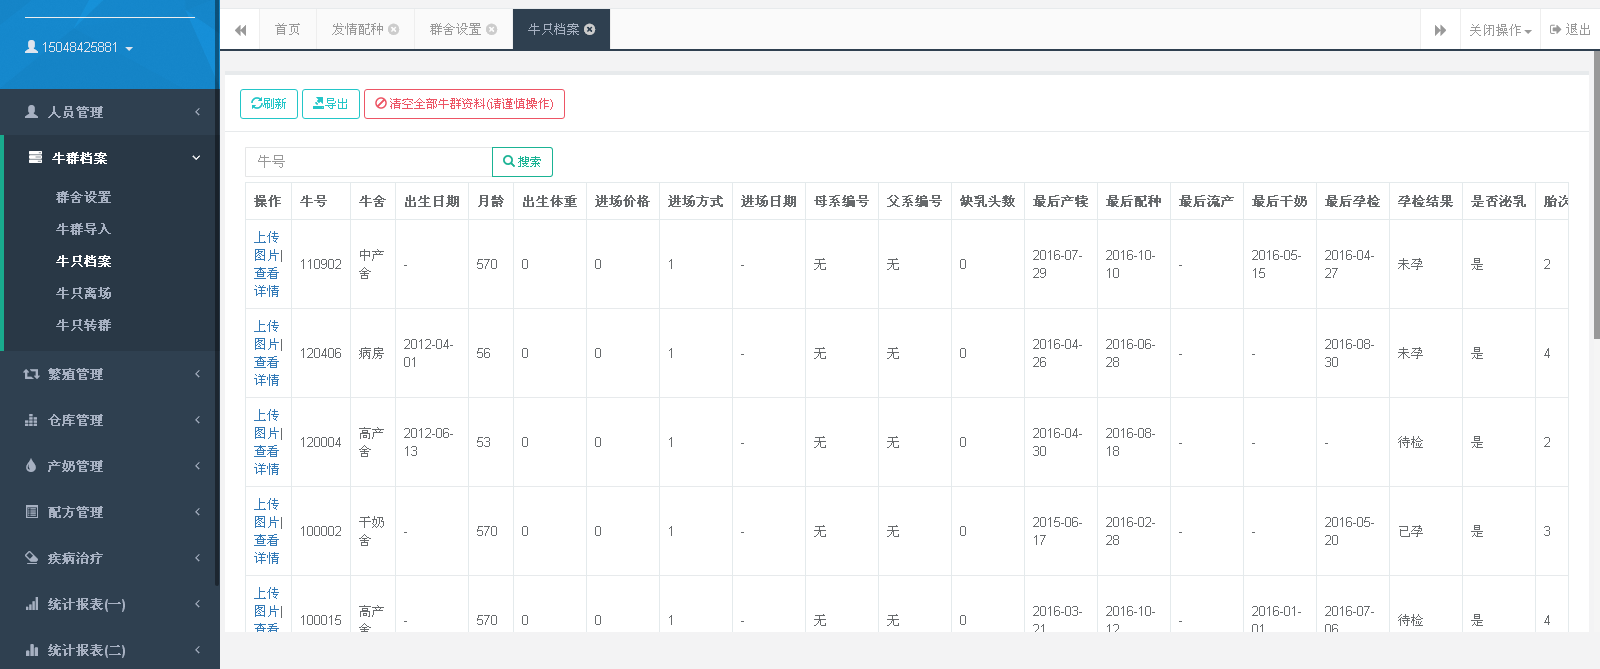
Task: Click the 退出 logout link
Action: point(1570,30)
